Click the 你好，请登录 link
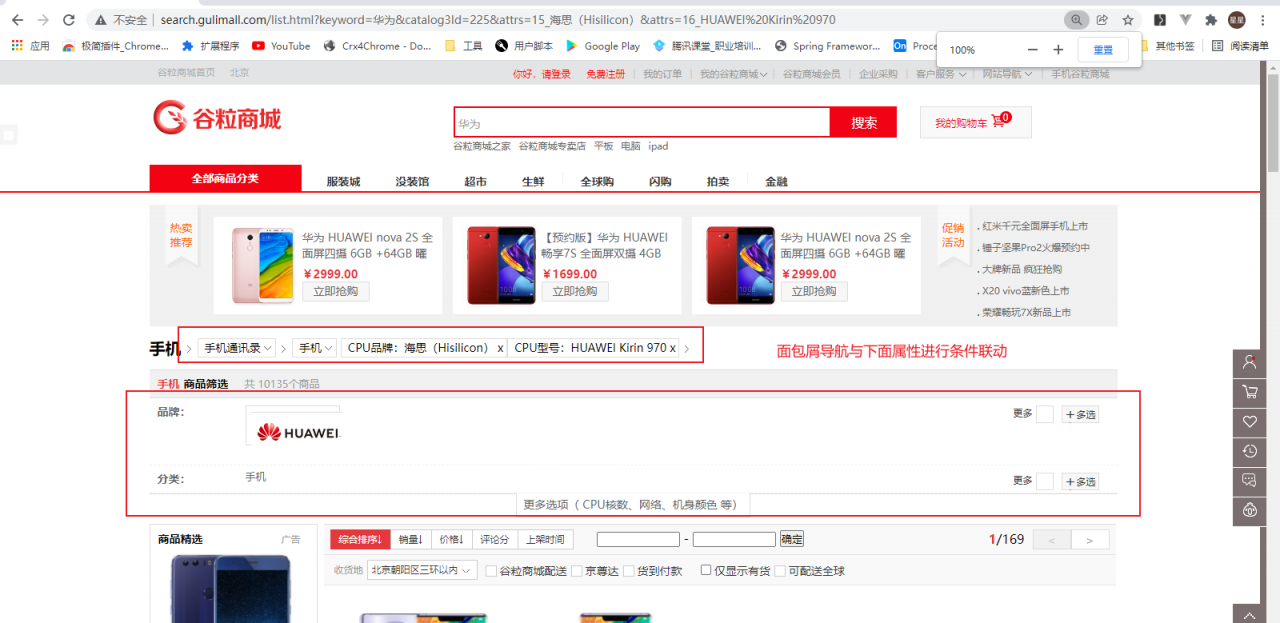Screen dimensions: 1280x623 (542, 74)
